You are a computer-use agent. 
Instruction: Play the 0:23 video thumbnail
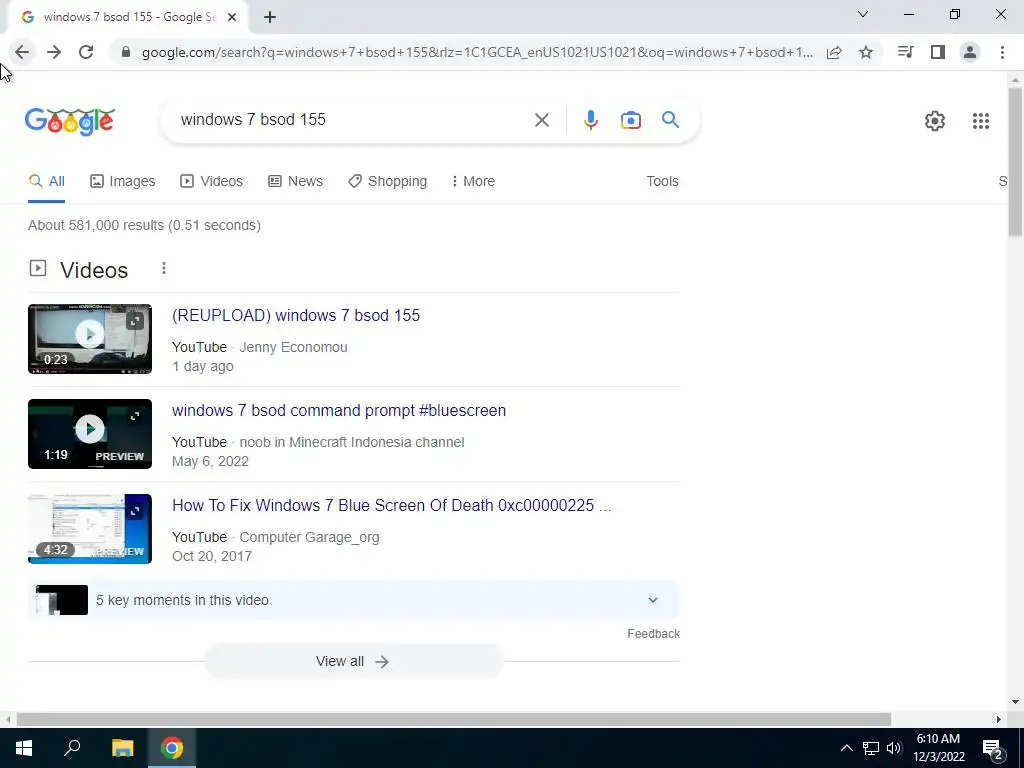[x=89, y=338]
